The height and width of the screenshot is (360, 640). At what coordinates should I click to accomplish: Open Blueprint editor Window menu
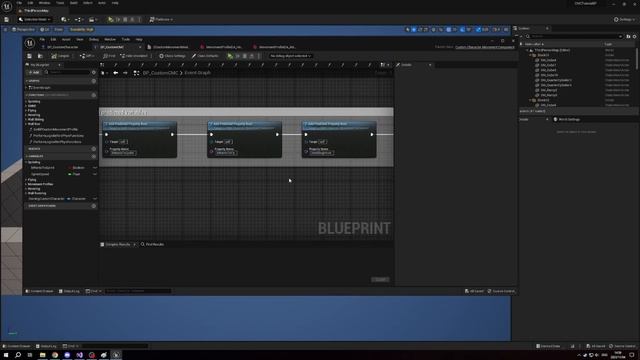pyautogui.click(x=110, y=40)
